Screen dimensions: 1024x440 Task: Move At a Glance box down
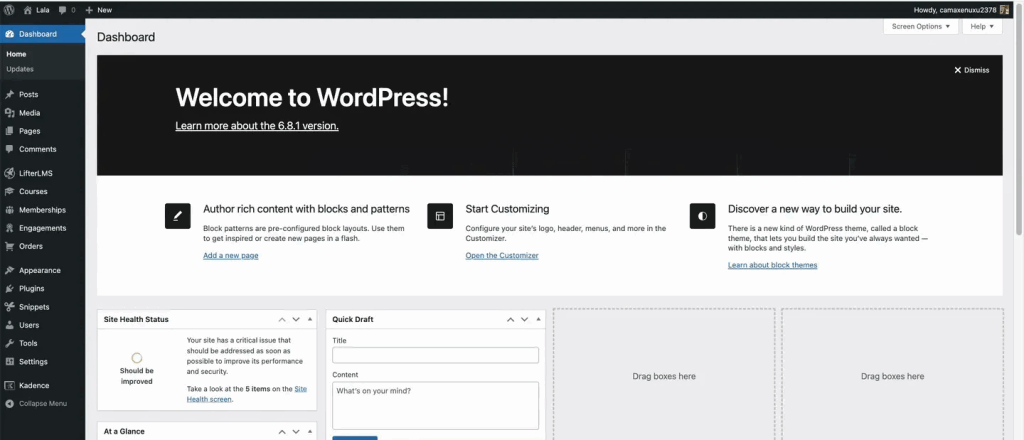(x=296, y=432)
